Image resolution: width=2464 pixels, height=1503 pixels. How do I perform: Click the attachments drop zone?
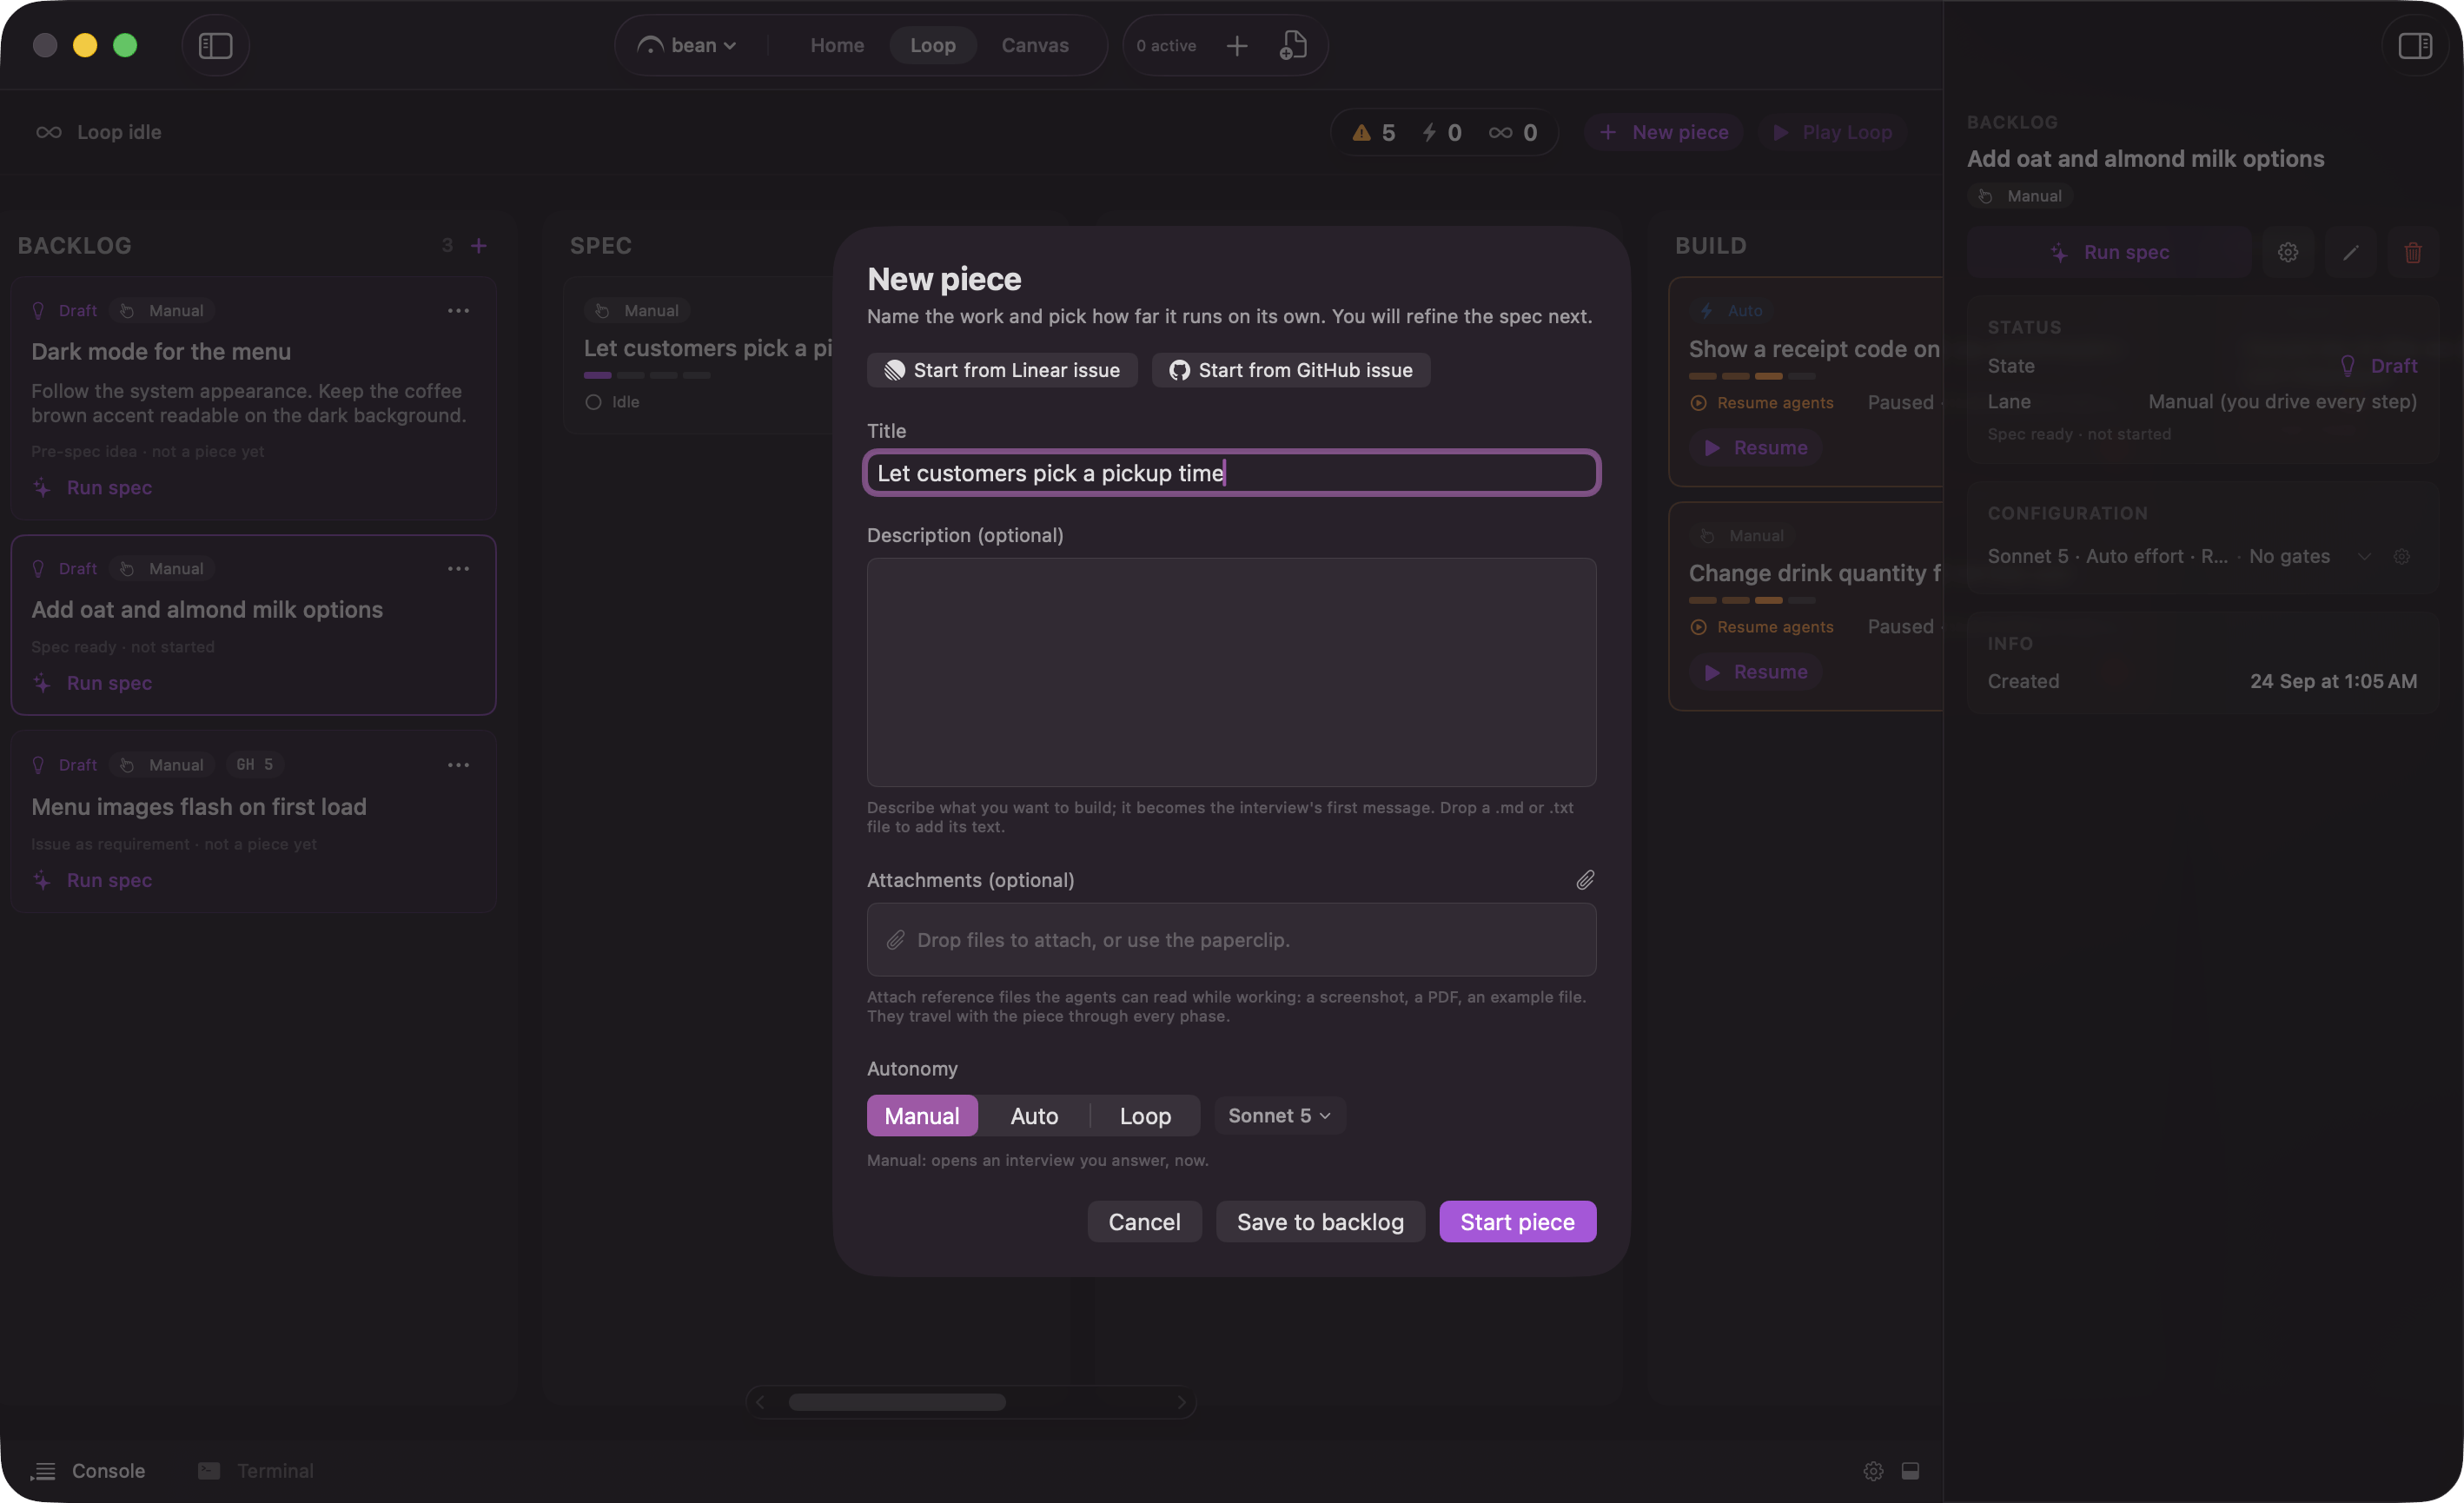click(x=1231, y=940)
